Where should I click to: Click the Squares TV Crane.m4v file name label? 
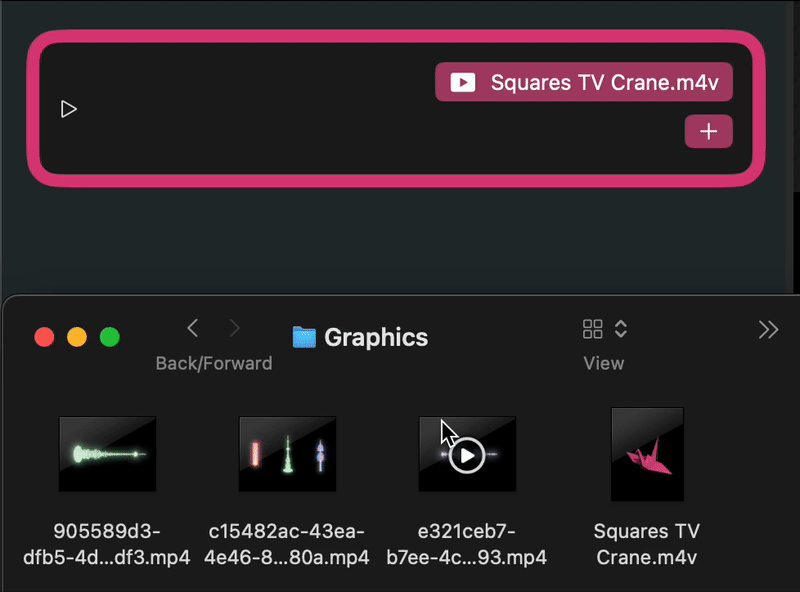pyautogui.click(x=647, y=544)
